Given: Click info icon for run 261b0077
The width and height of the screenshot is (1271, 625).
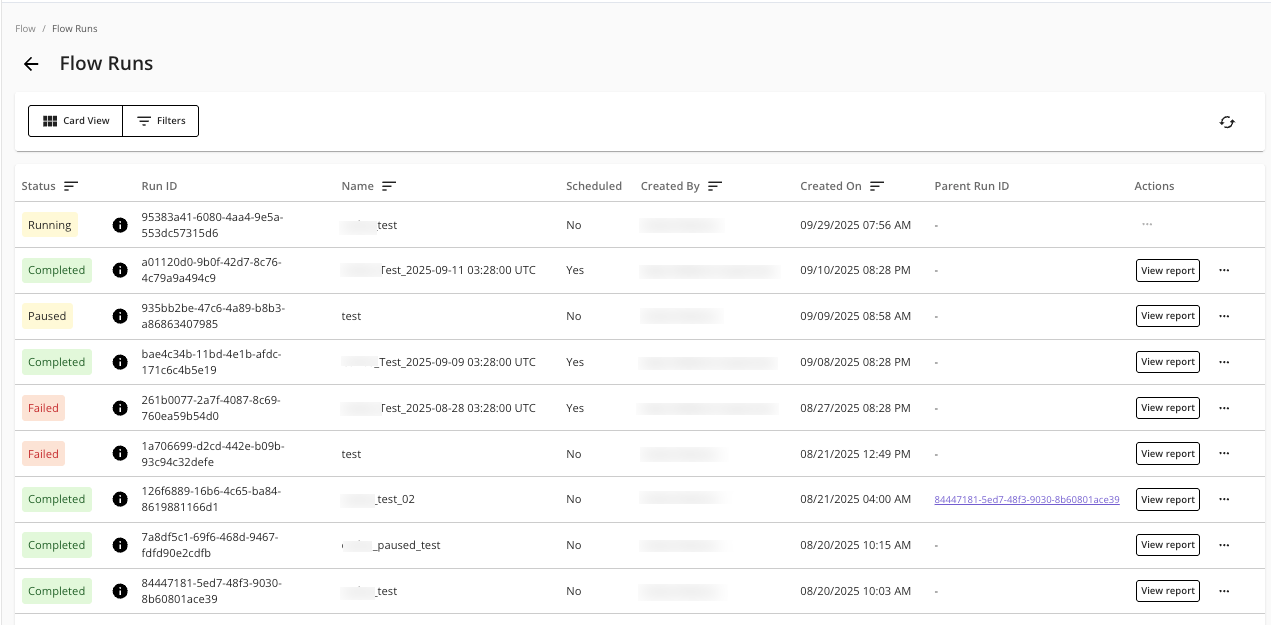Looking at the screenshot, I should pyautogui.click(x=120, y=408).
